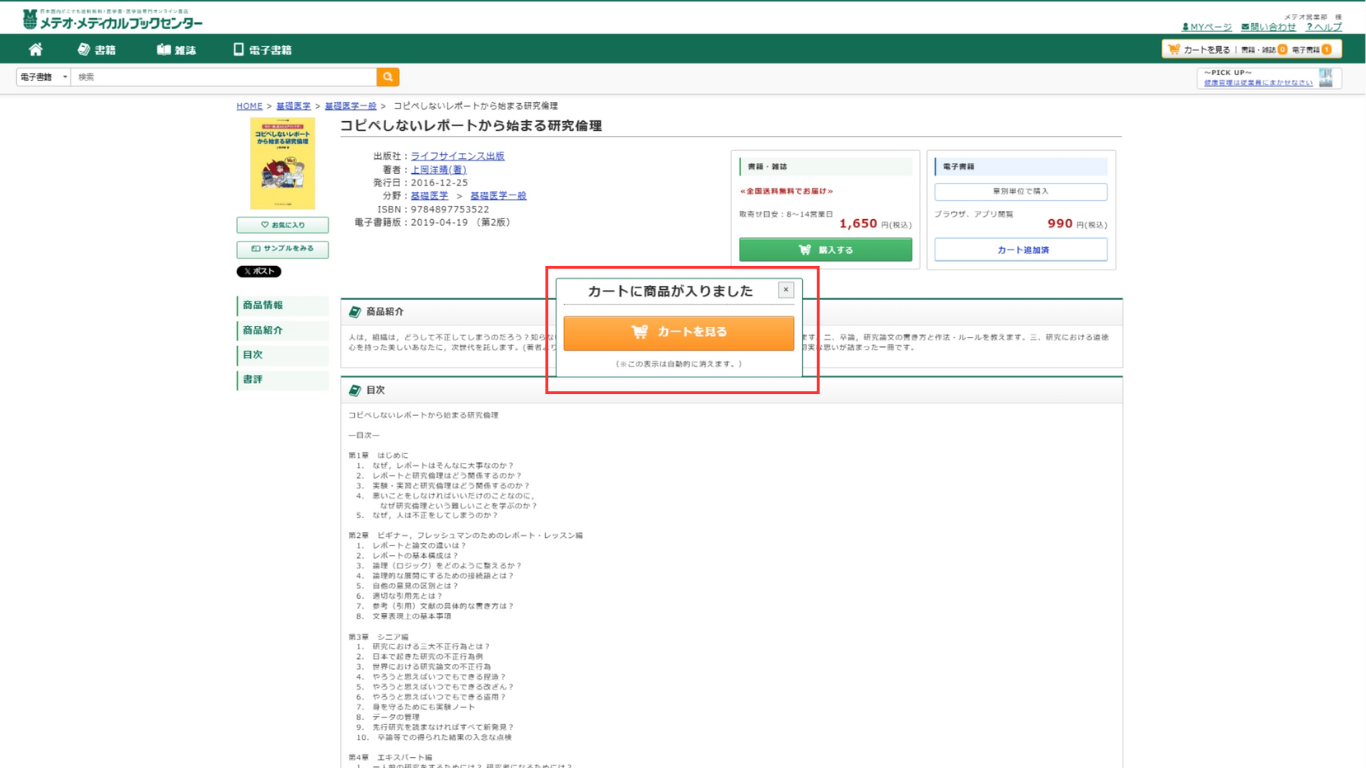Open the 書籍 menu in the navigation bar
Viewport: 1366px width, 768px height.
[97, 49]
